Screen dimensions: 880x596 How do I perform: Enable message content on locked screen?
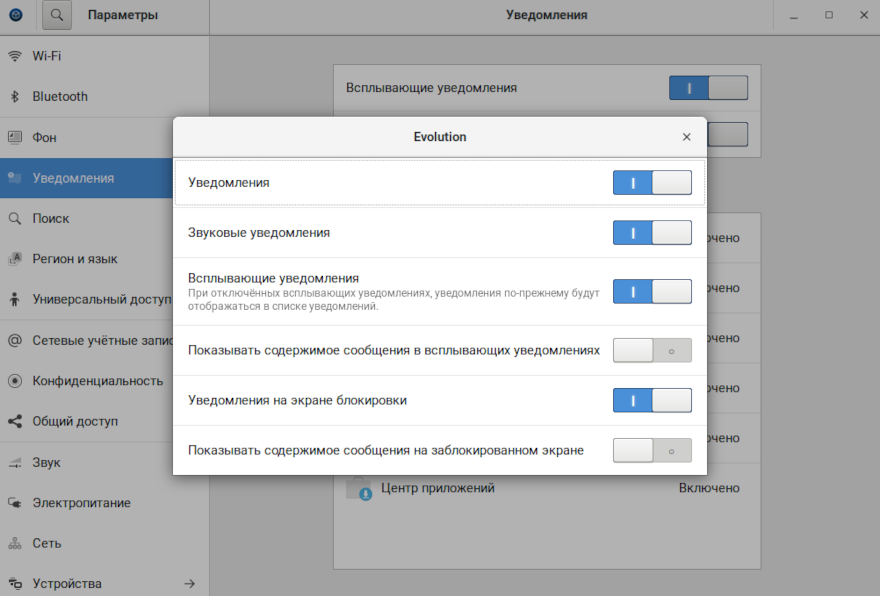point(652,451)
